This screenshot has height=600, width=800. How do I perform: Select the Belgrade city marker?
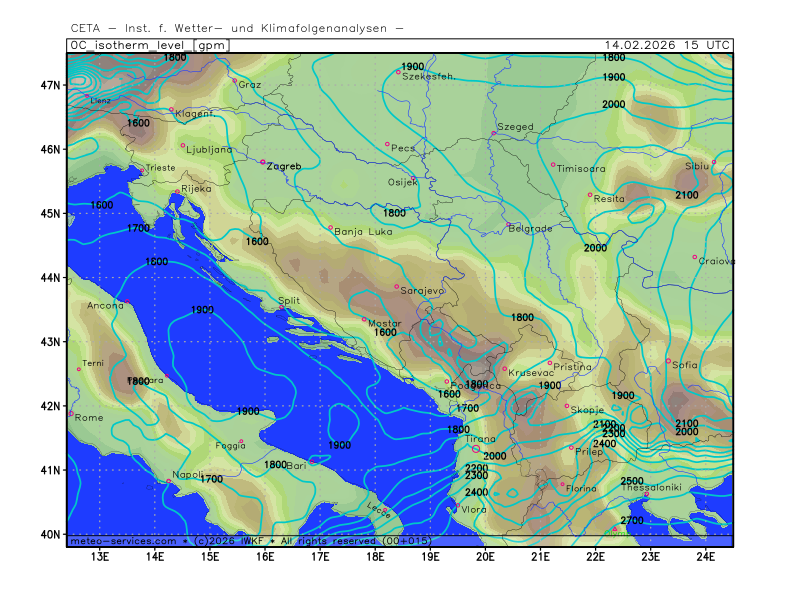(x=508, y=225)
